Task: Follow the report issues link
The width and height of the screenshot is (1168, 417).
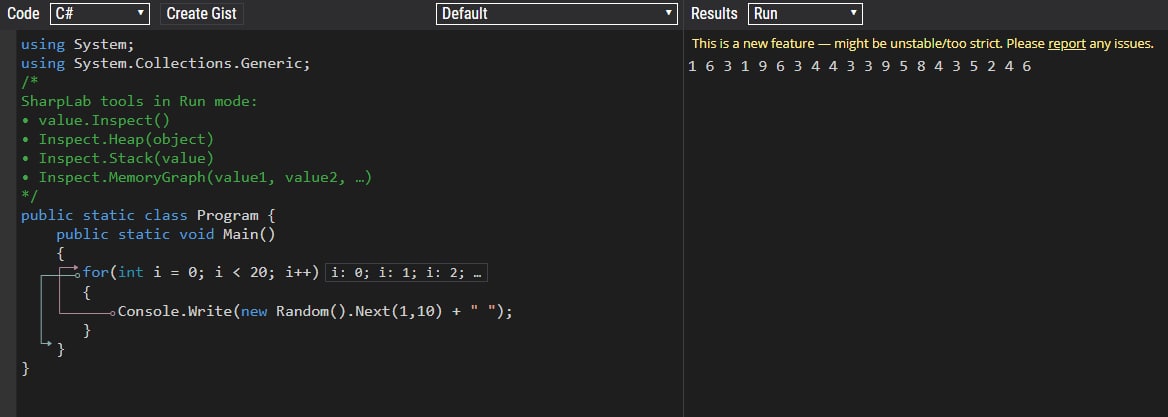Action: tap(1067, 44)
